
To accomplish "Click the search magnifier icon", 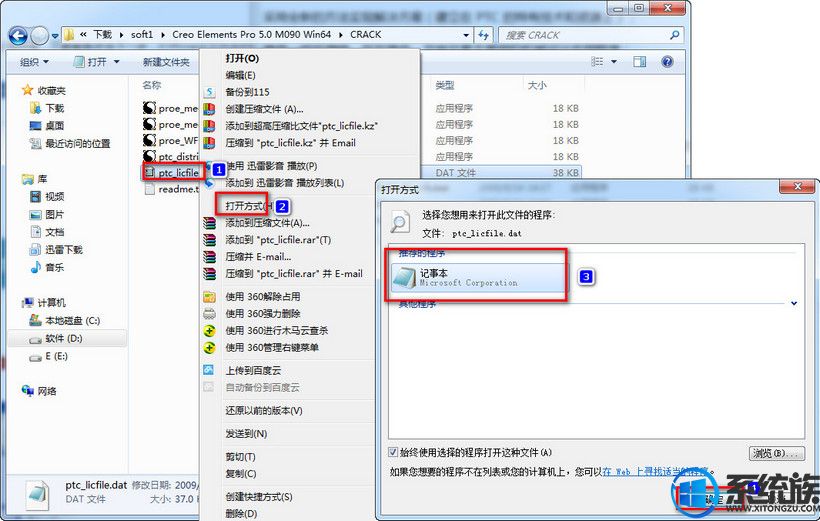I will coord(675,35).
